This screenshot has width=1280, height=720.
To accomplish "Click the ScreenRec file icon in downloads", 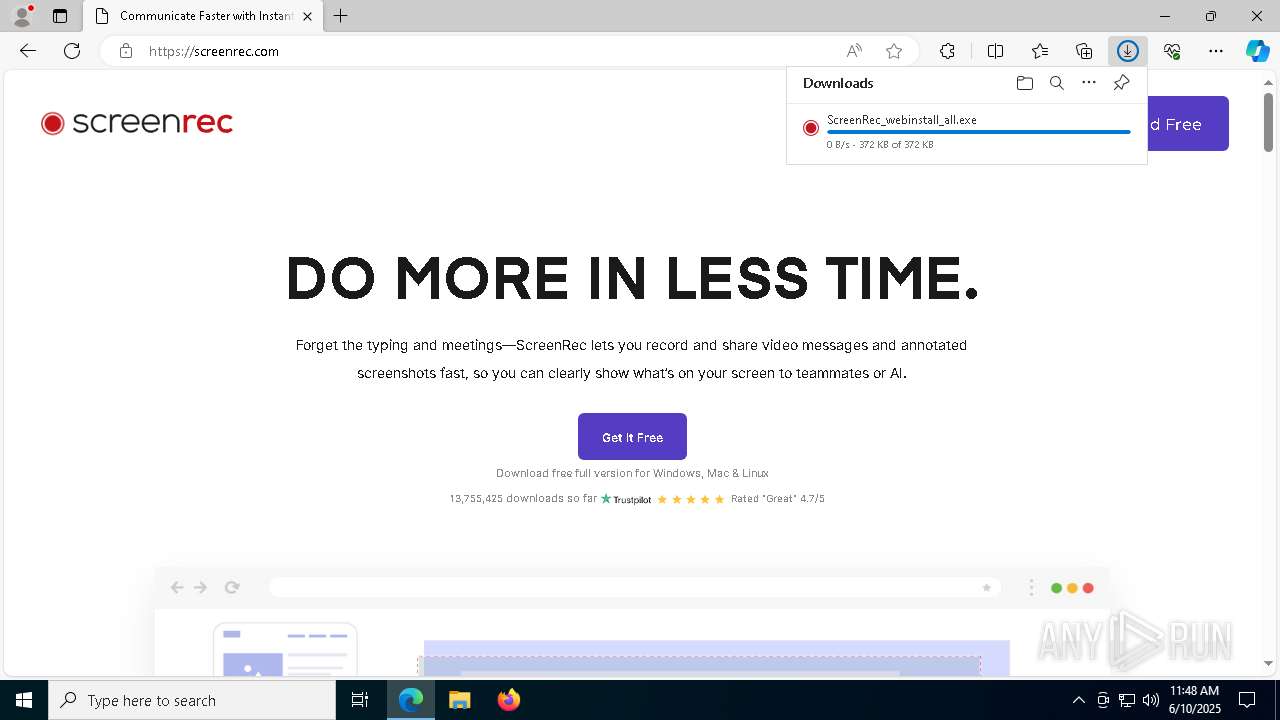I will (811, 128).
